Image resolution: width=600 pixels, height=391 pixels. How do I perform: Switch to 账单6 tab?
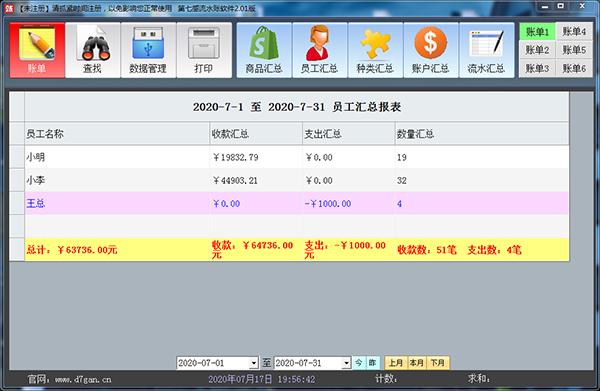tap(574, 68)
